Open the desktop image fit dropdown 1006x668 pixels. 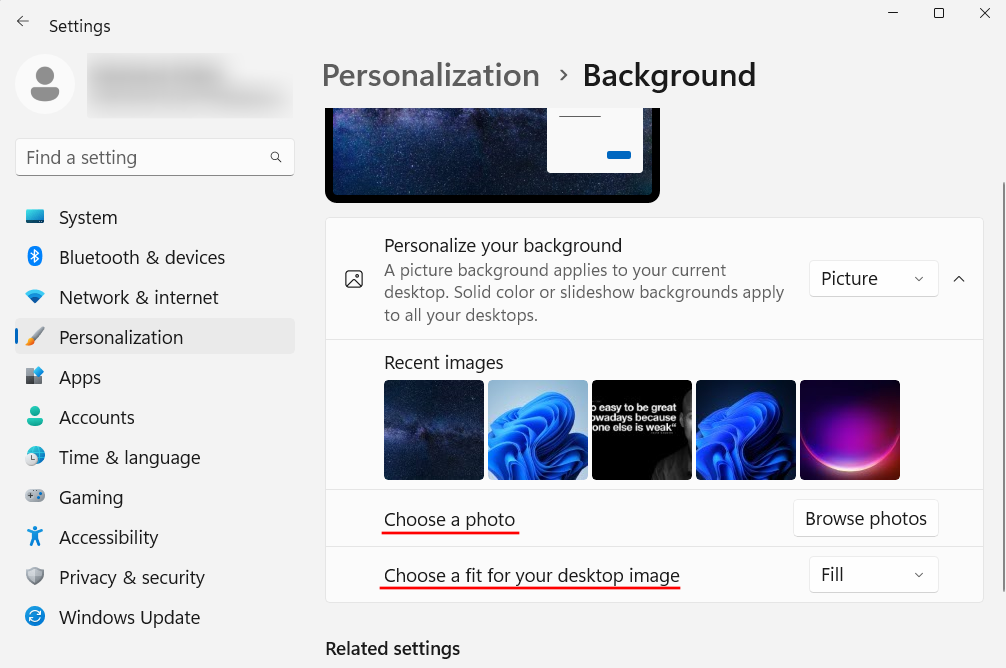point(873,574)
